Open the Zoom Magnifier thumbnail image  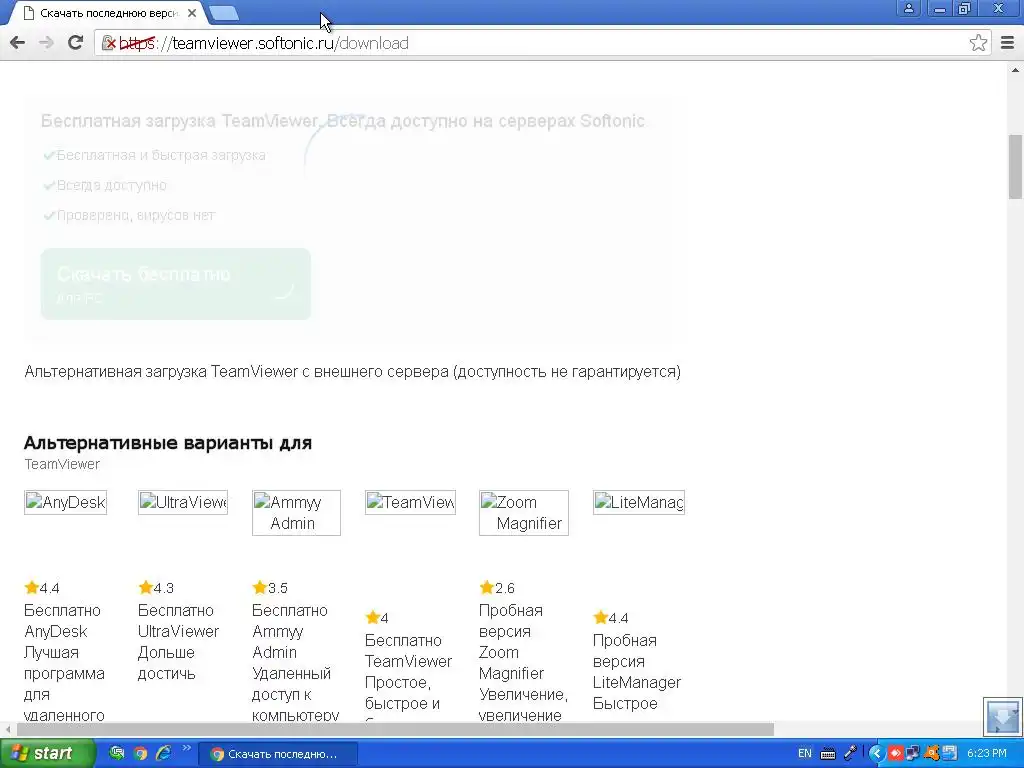point(524,513)
